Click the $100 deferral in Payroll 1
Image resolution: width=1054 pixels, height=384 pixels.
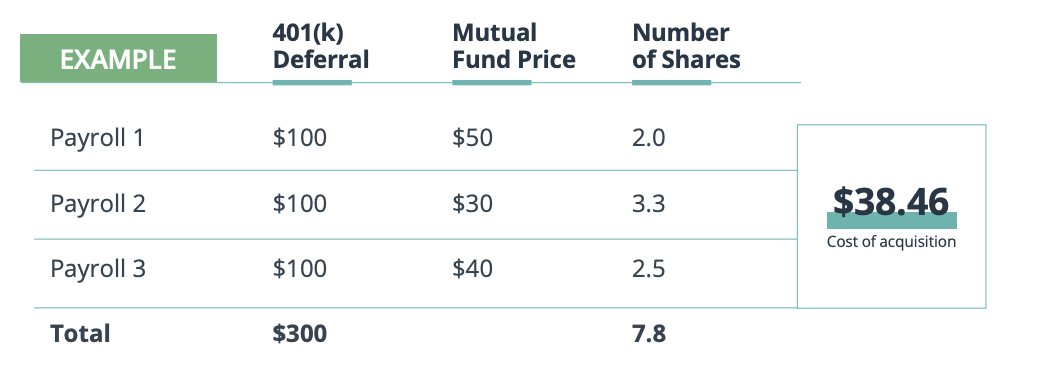point(300,138)
